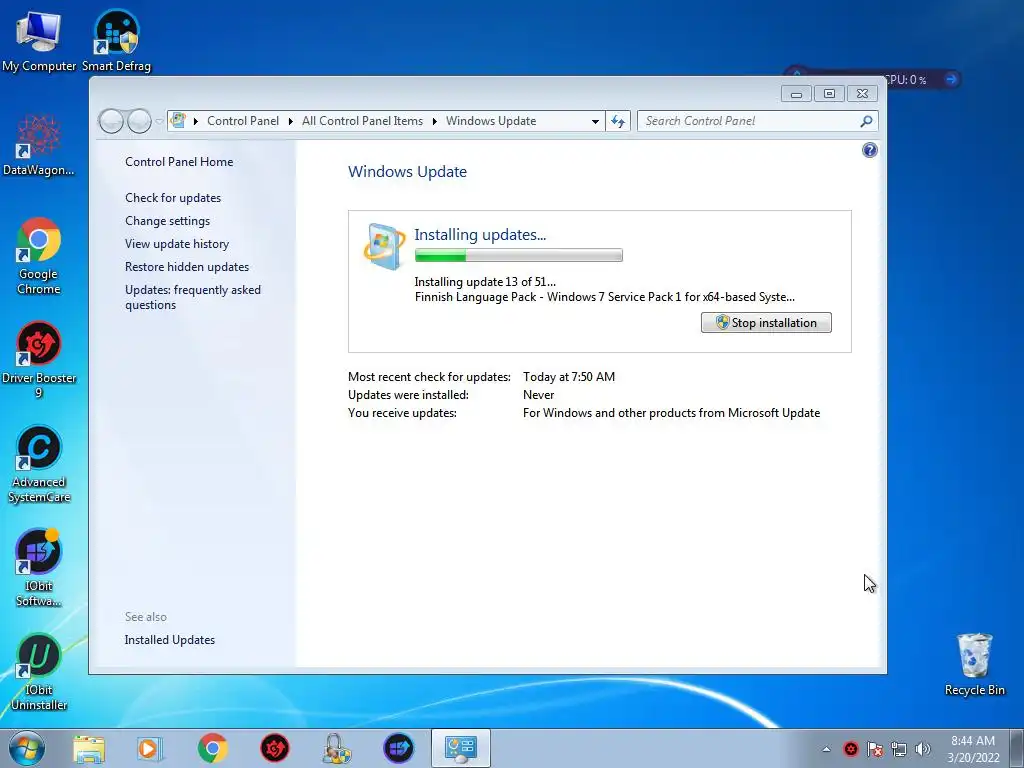Refresh the Control Panel address bar
Viewport: 1024px width, 768px height.
[x=618, y=121]
